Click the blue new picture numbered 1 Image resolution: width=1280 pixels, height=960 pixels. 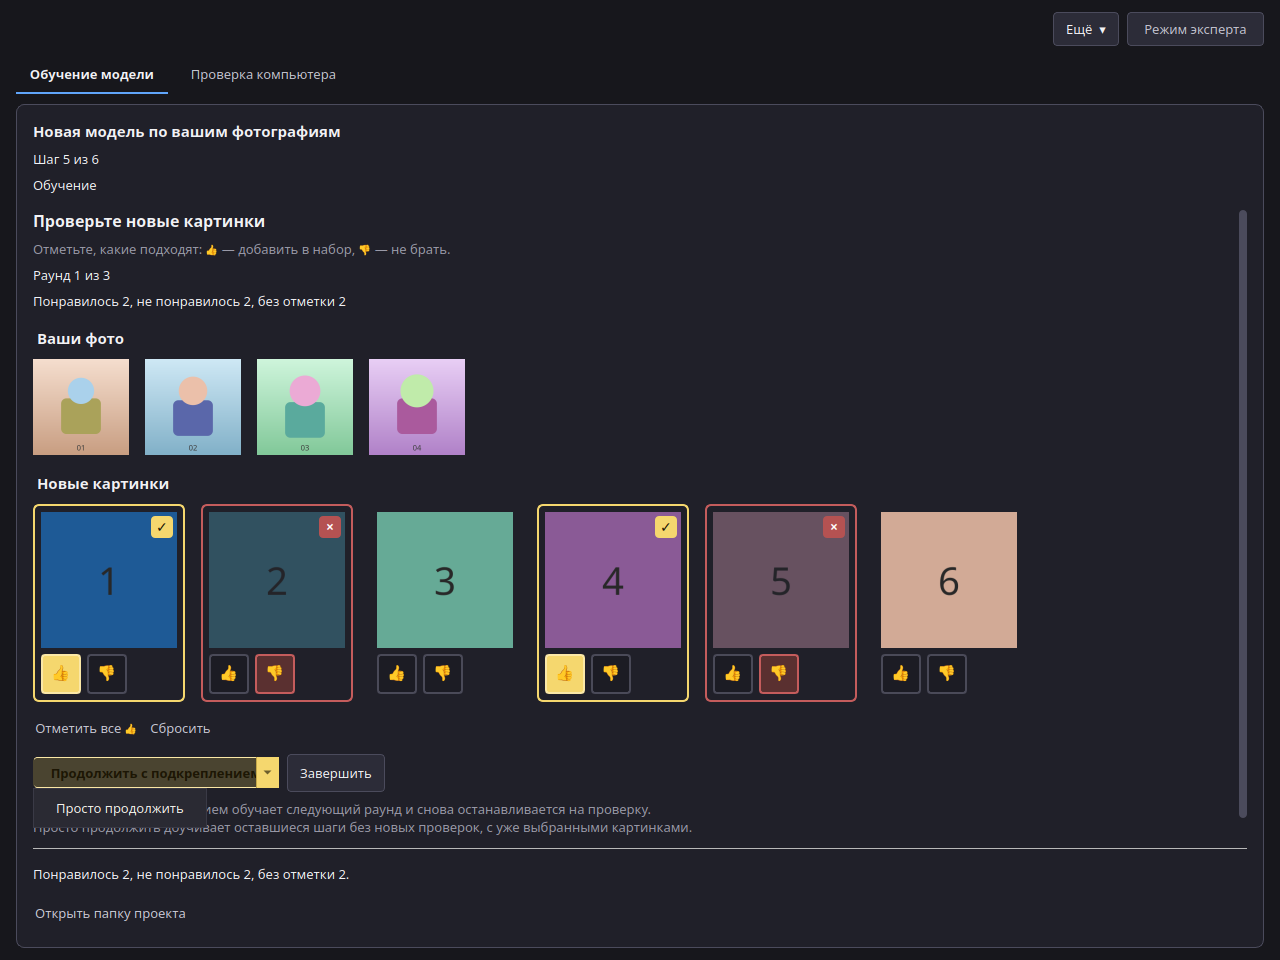[x=109, y=580]
